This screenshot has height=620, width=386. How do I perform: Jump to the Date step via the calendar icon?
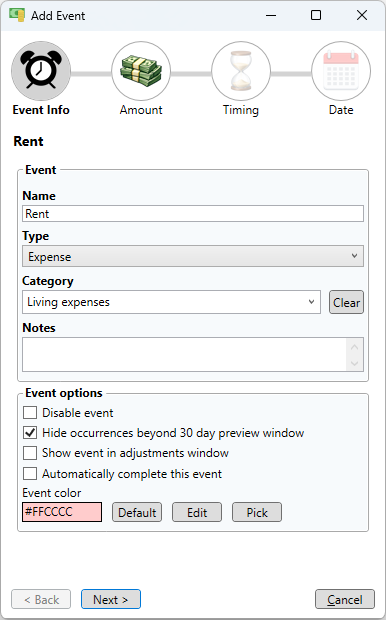pos(341,71)
